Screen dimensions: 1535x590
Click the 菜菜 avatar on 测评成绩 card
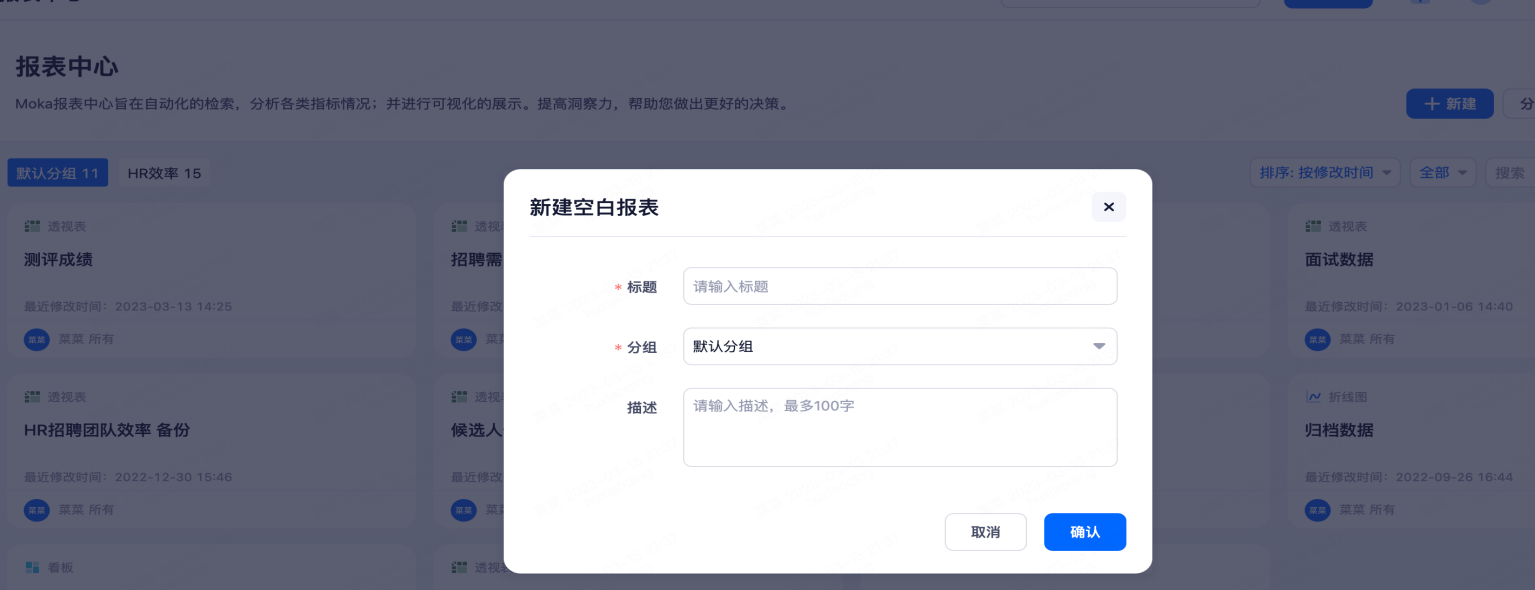(36, 339)
